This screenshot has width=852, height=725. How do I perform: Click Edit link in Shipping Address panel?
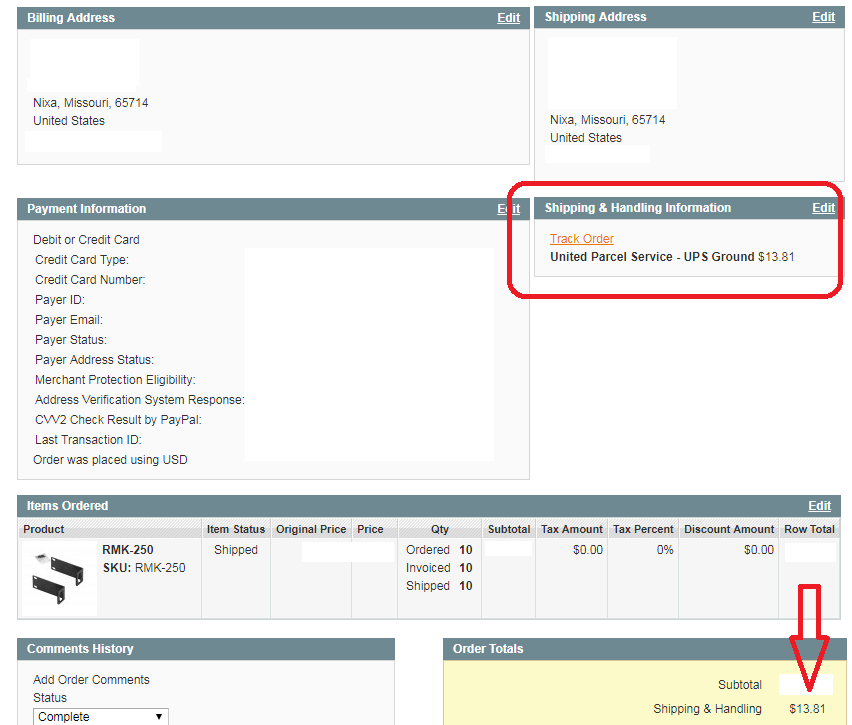coord(823,17)
